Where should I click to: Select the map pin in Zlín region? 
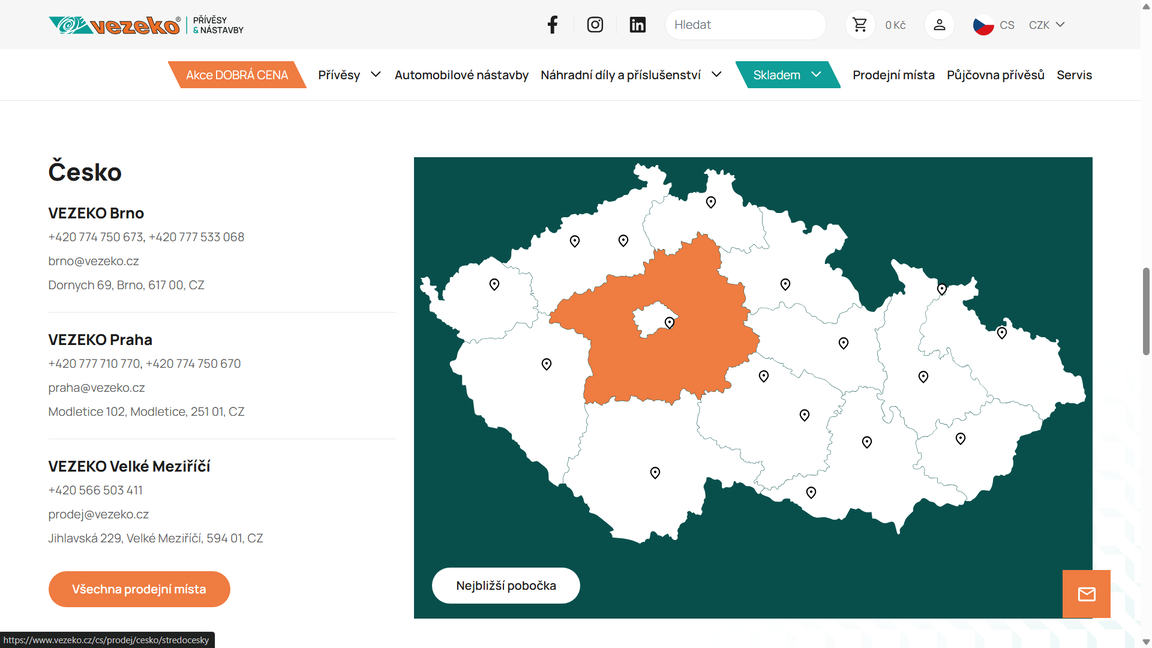960,439
